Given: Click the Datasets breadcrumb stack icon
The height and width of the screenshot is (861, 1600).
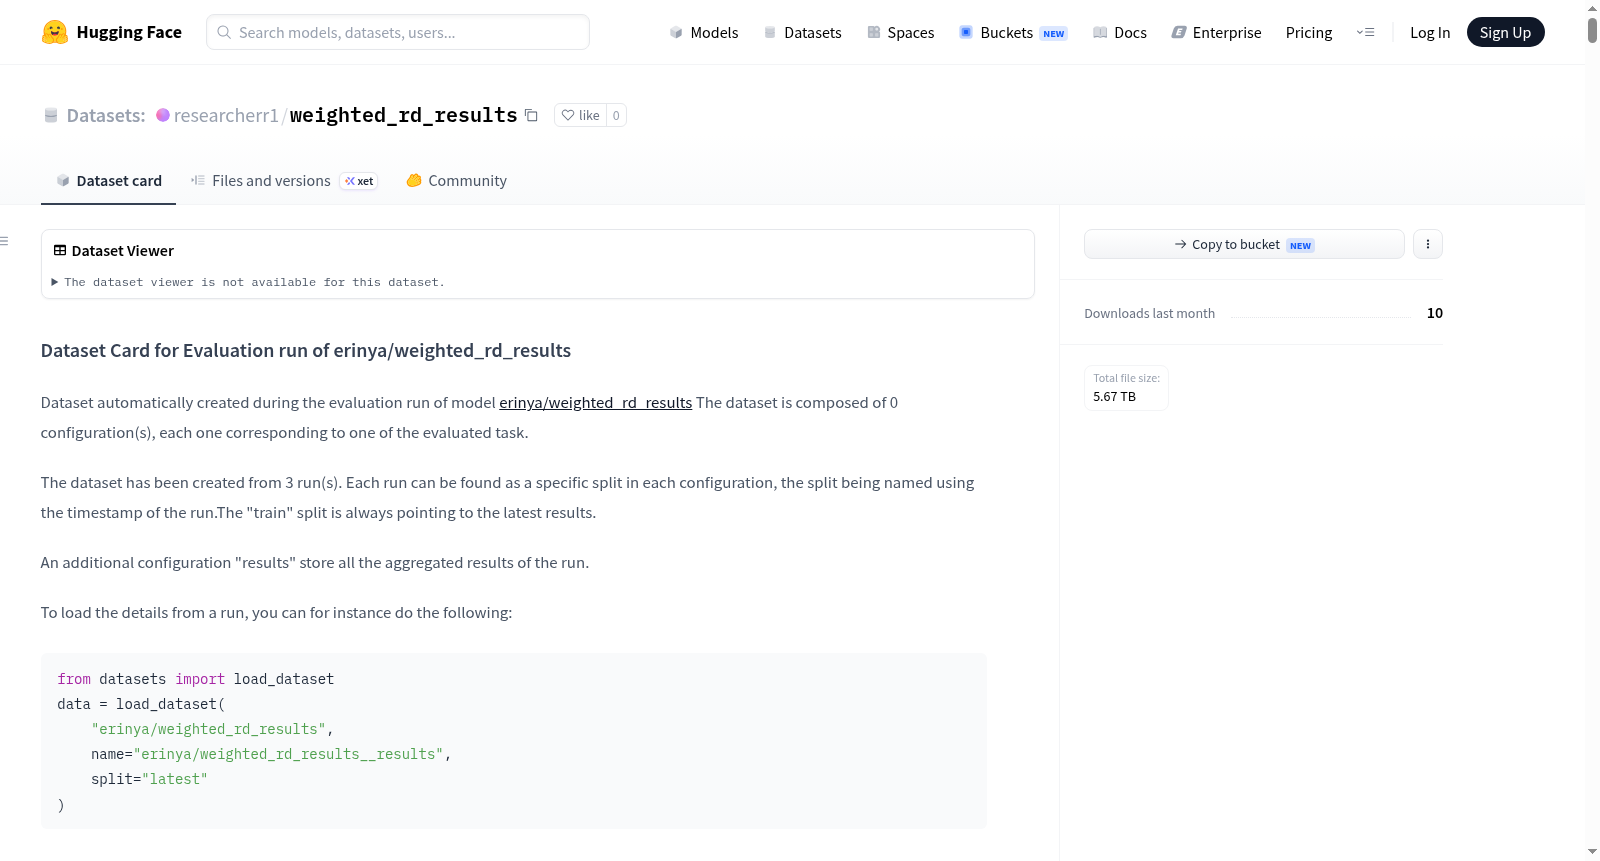Looking at the screenshot, I should click(x=51, y=116).
